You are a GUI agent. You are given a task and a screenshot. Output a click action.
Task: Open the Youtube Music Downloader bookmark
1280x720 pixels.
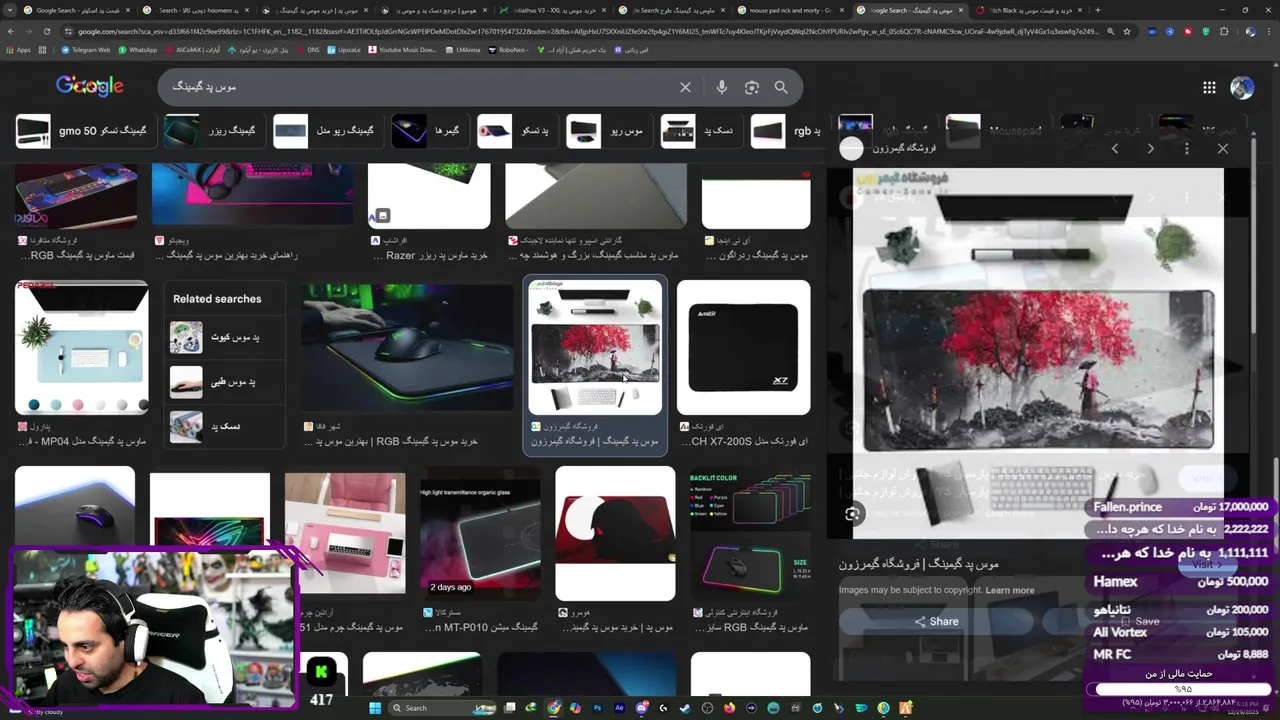pos(403,50)
